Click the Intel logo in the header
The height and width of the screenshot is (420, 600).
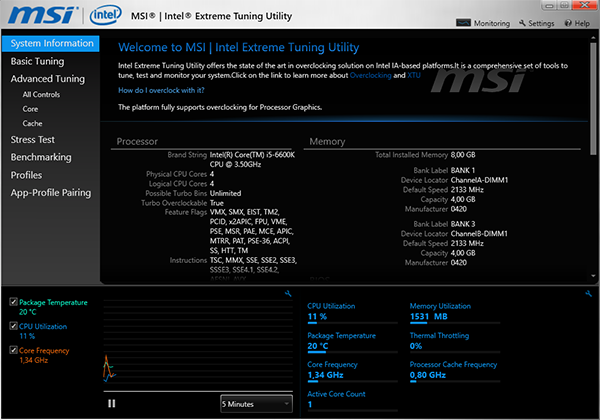tap(105, 15)
